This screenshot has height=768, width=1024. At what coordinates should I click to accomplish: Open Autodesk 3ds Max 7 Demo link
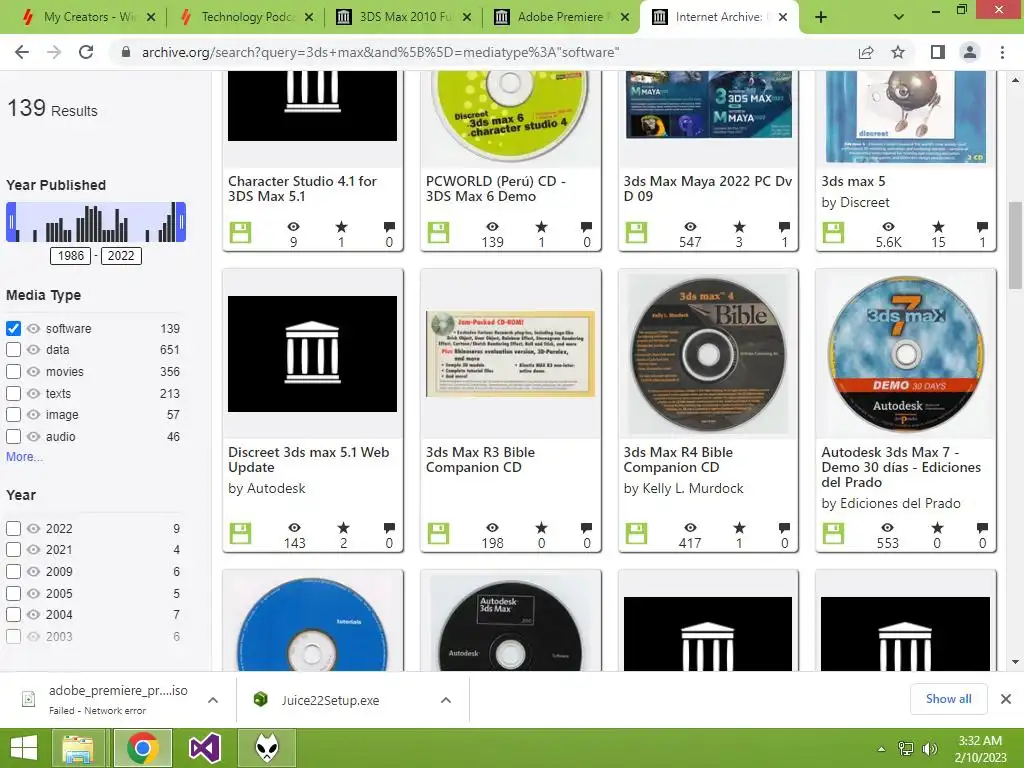click(x=901, y=467)
